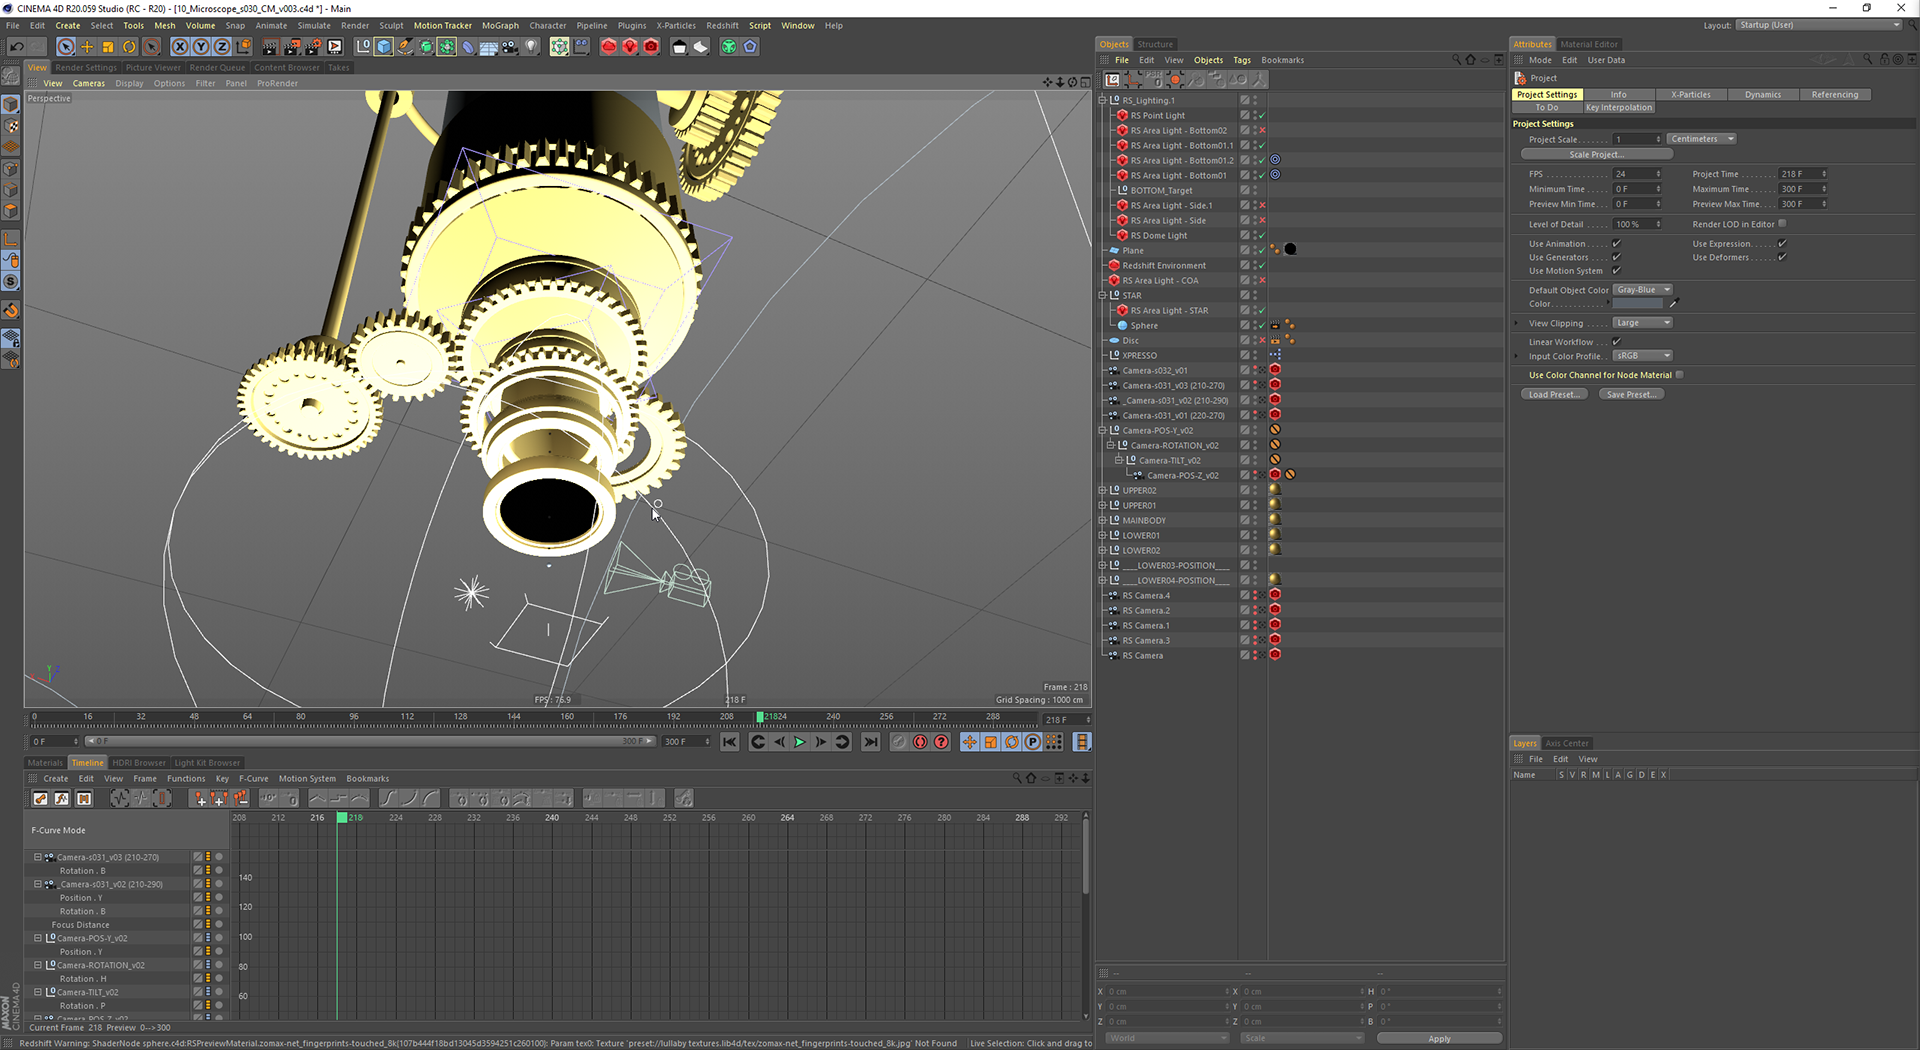
Task: Pick color with the eyedropper icon
Action: (x=1674, y=304)
